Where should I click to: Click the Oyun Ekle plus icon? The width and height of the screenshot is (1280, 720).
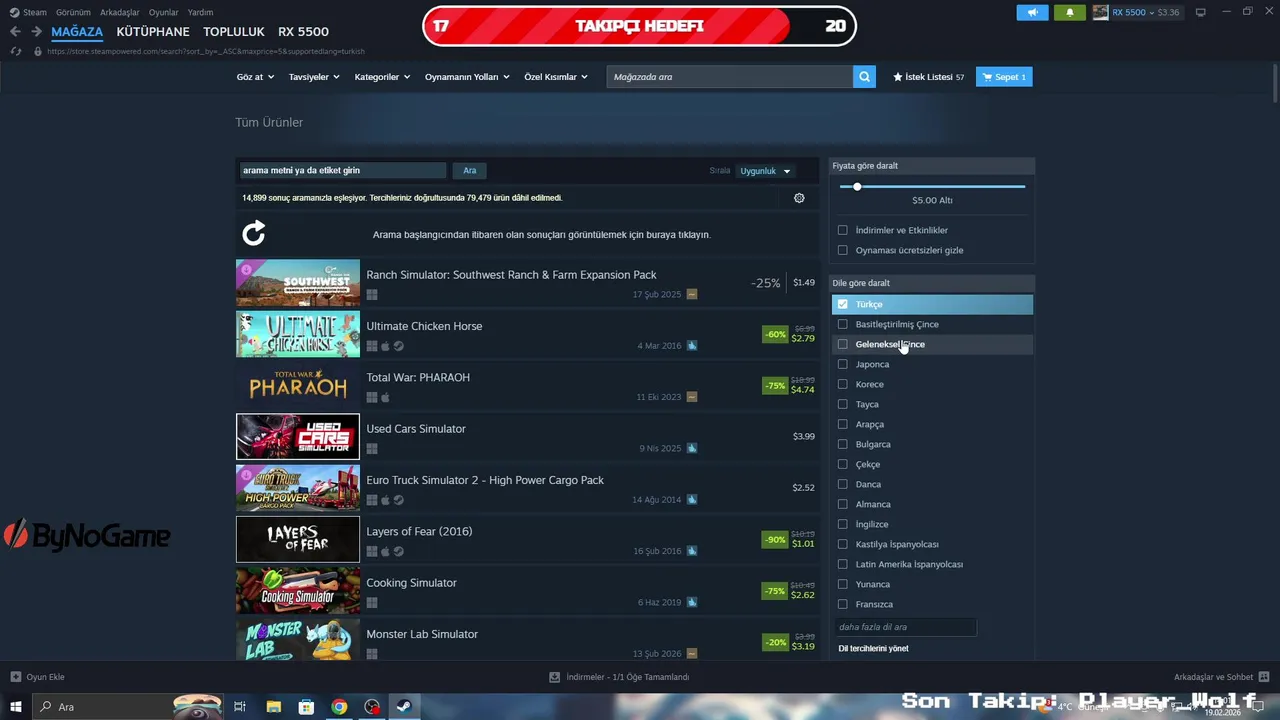(15, 677)
